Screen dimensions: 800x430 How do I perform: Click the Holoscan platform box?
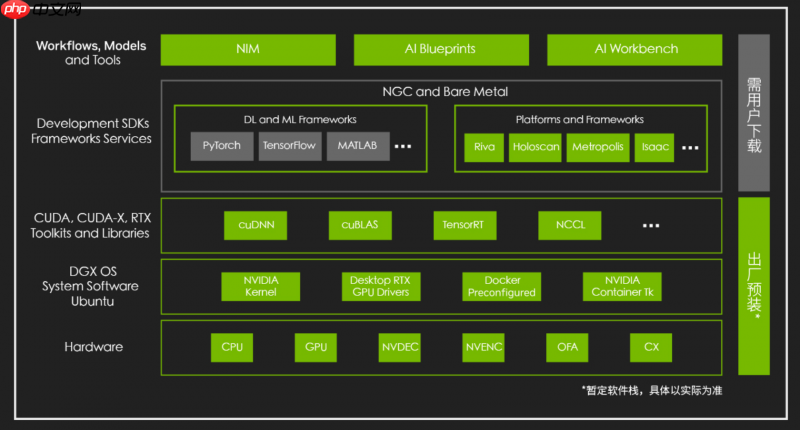click(534, 146)
